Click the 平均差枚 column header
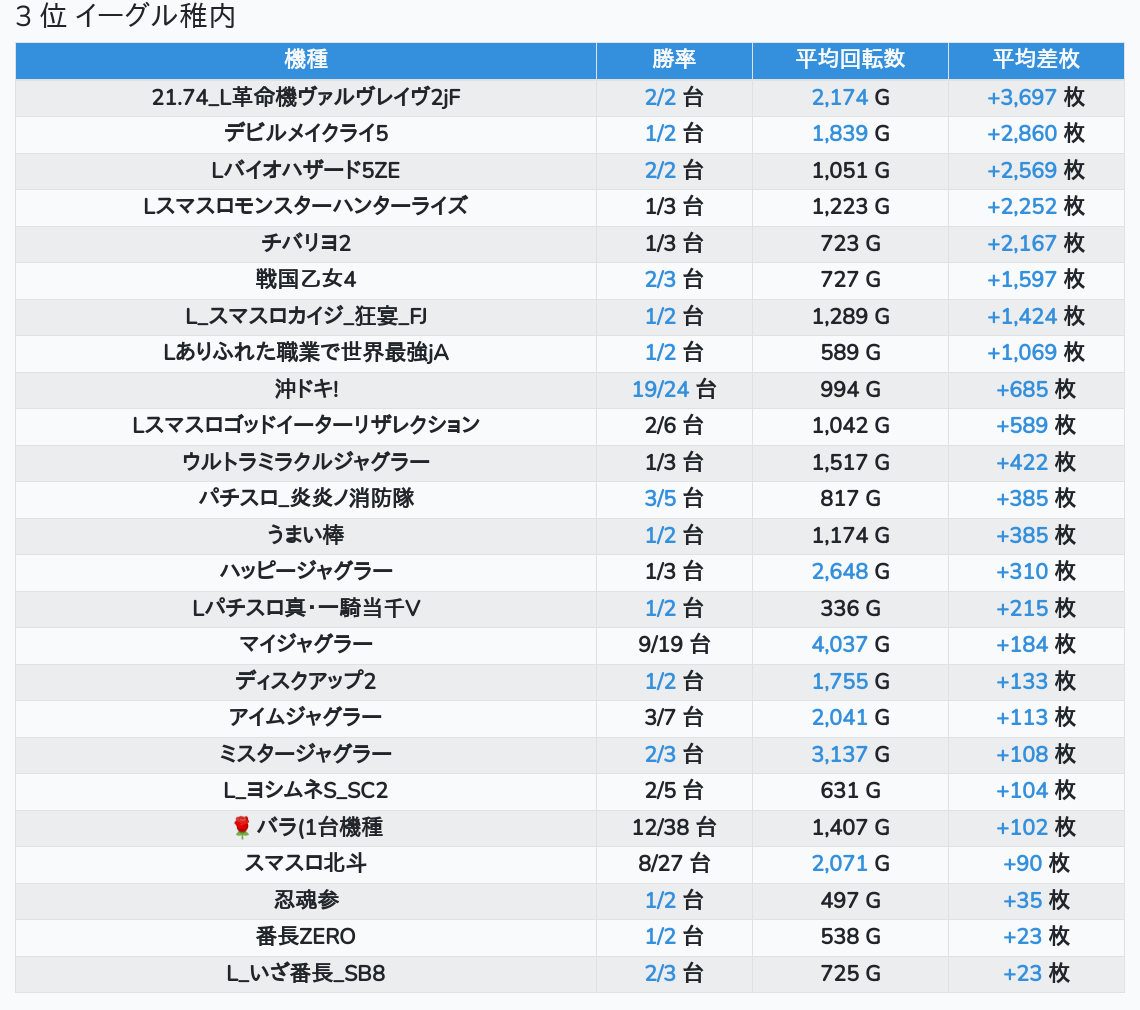This screenshot has height=1010, width=1140. click(x=1036, y=60)
